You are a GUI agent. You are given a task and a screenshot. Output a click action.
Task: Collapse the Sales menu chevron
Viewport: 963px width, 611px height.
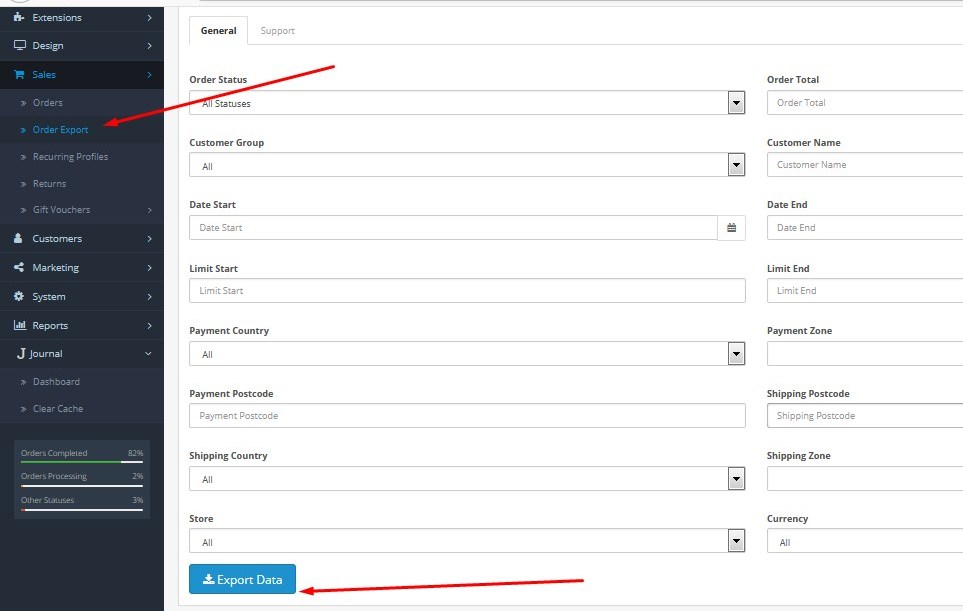pyautogui.click(x=149, y=75)
